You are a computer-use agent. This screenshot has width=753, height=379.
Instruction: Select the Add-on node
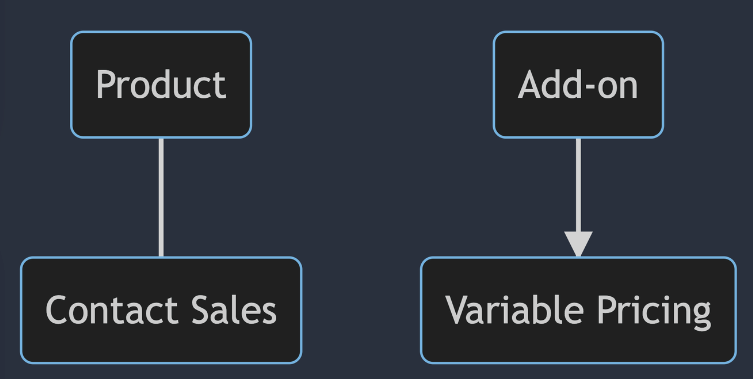tap(578, 85)
